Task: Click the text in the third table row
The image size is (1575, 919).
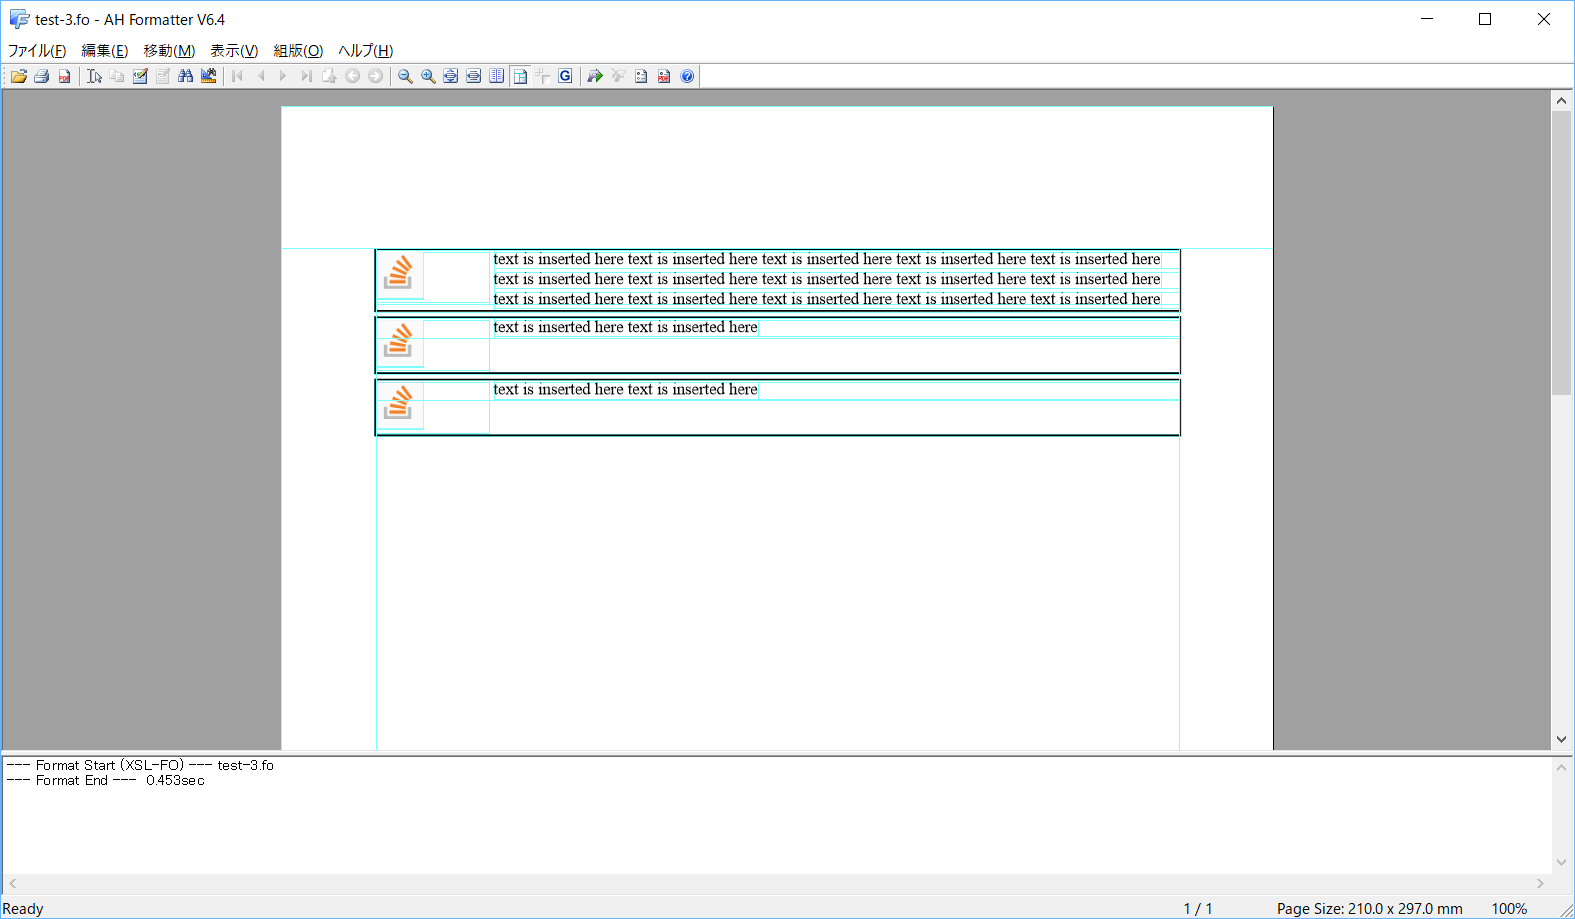Action: click(625, 390)
